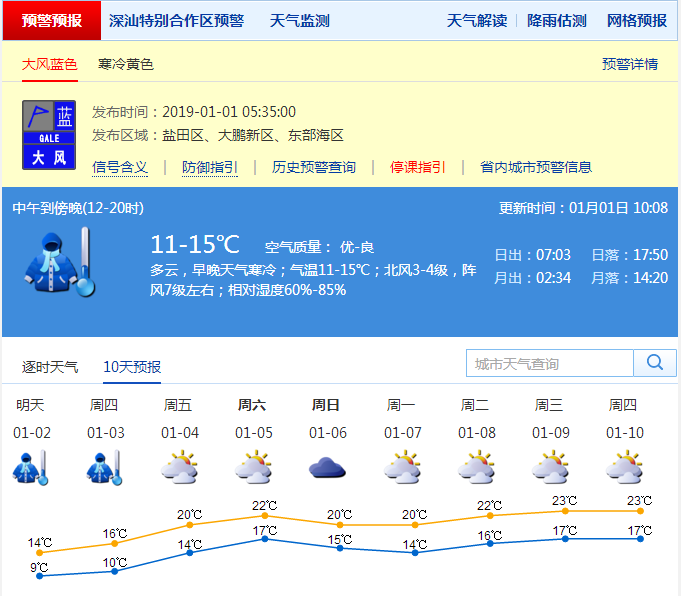681x596 pixels.
Task: Click the 01-10 partly cloudy icon
Action: (623, 467)
